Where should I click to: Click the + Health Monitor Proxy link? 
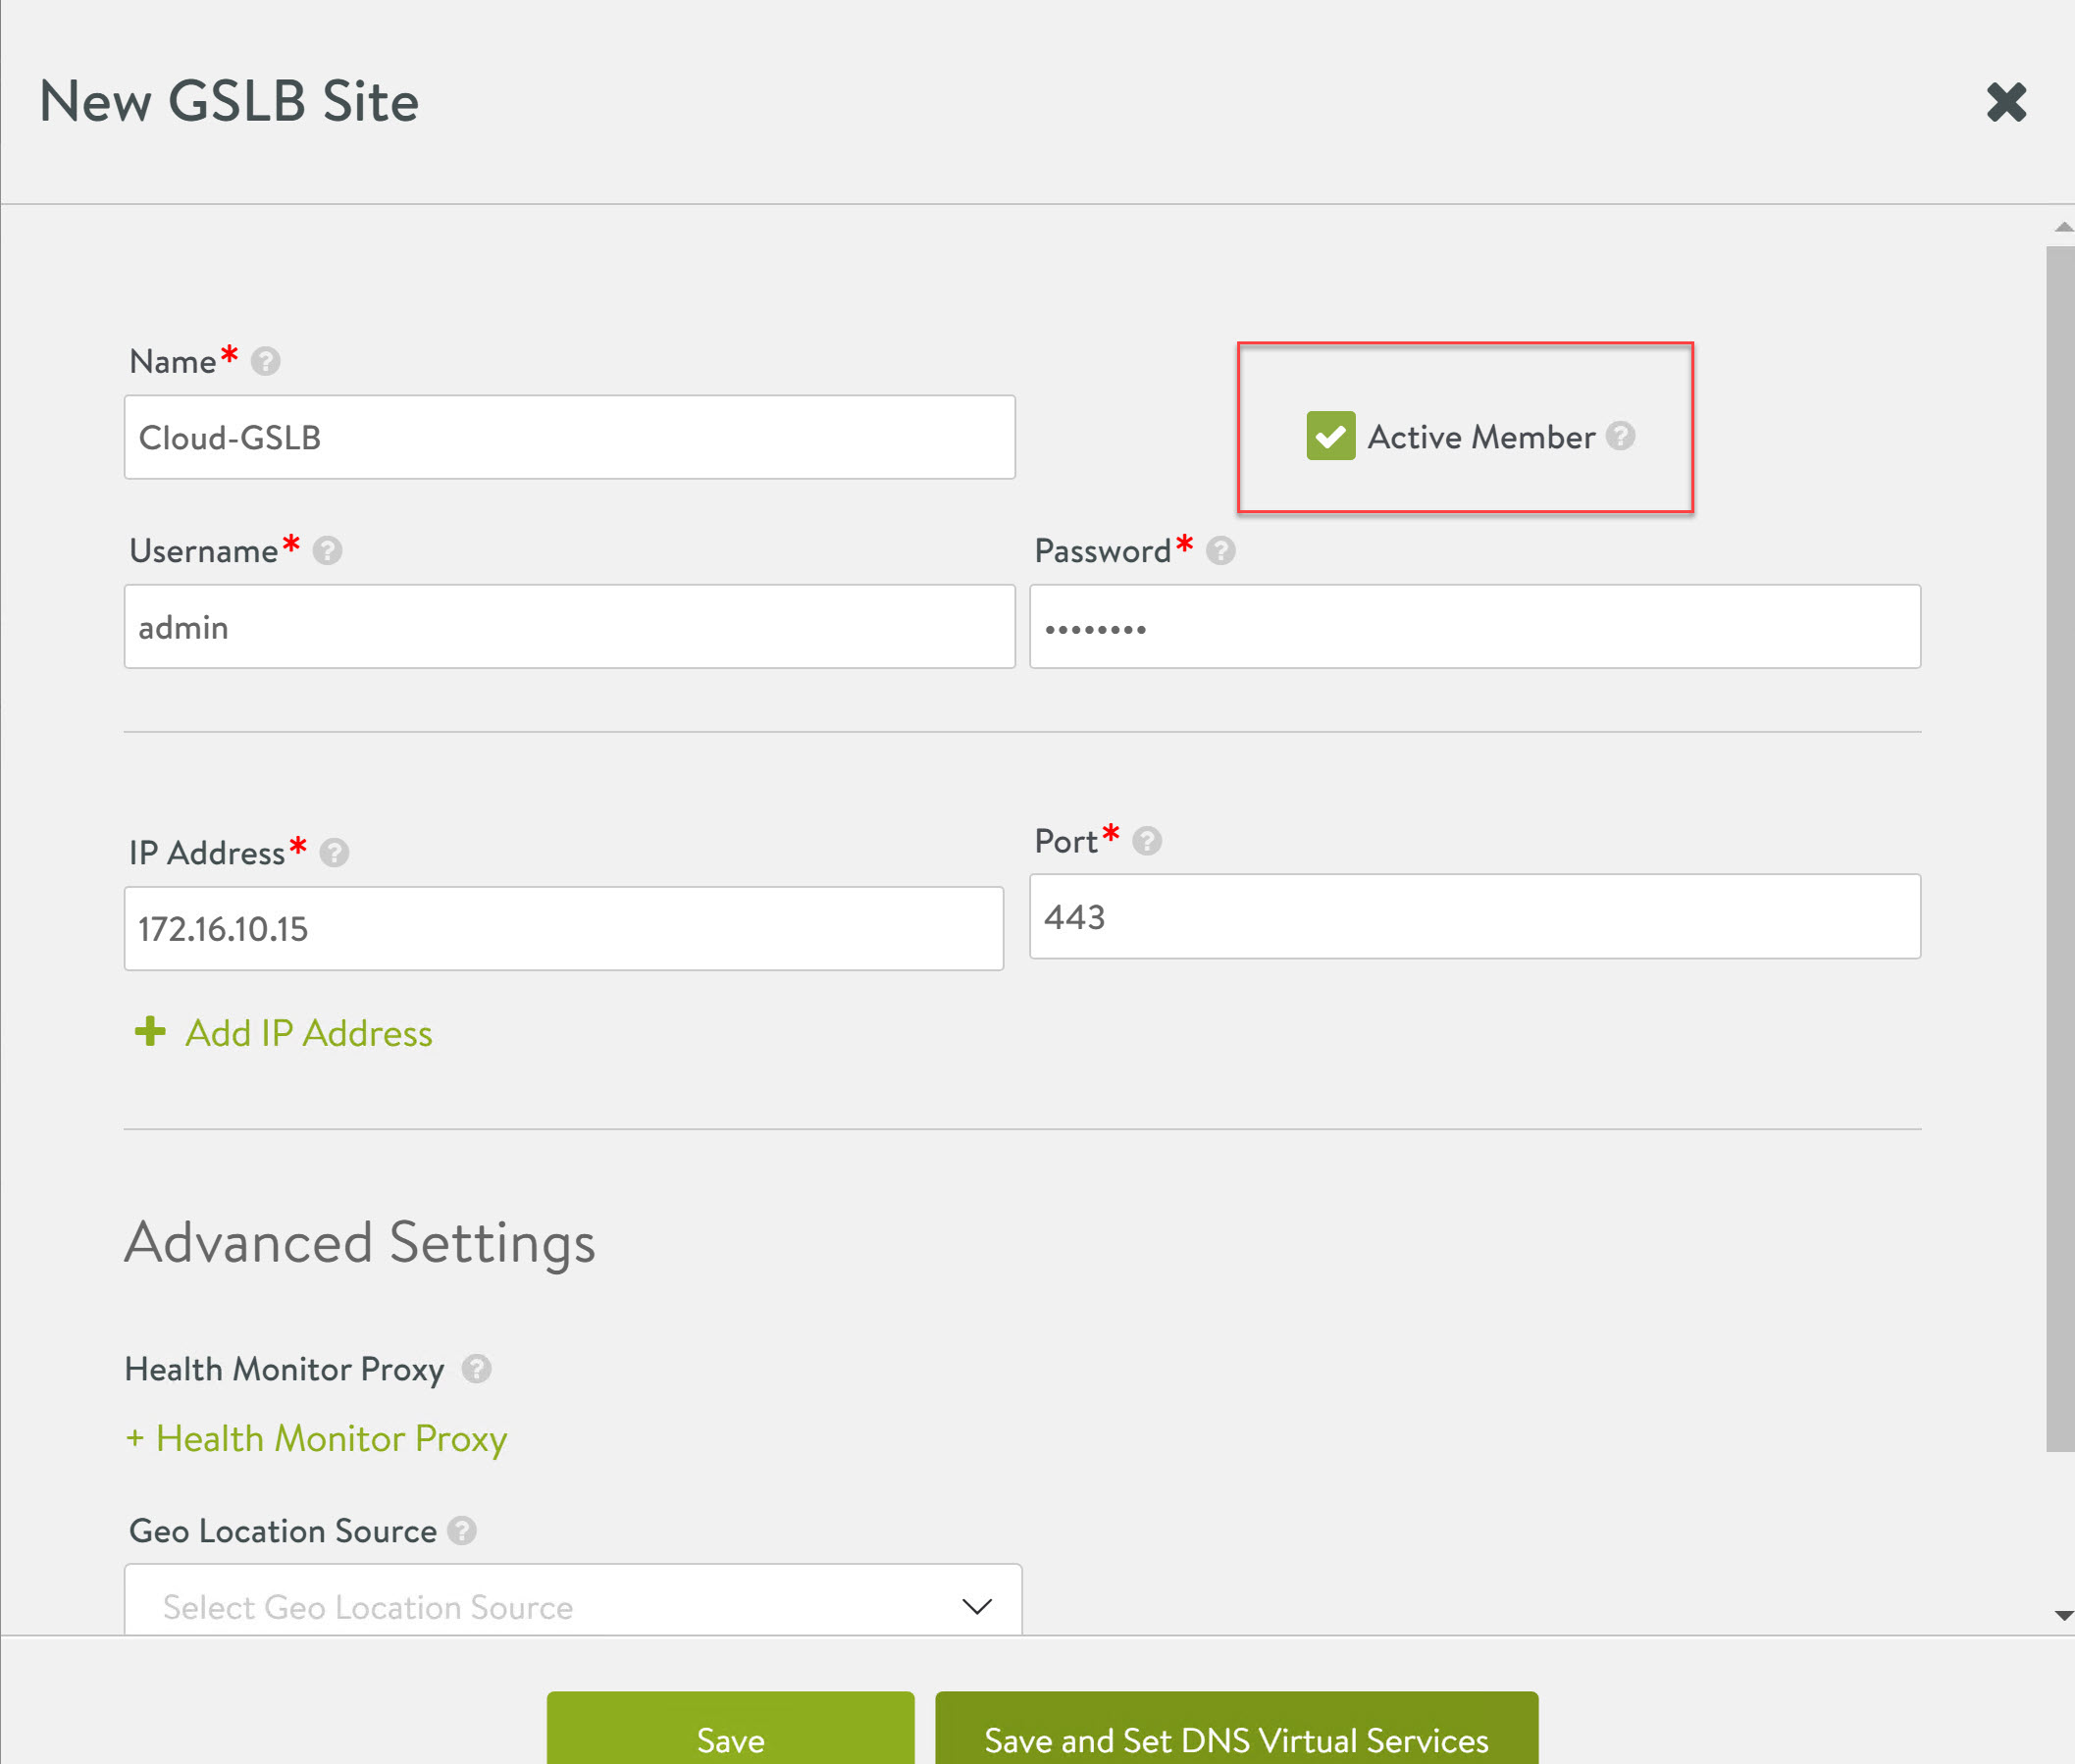[x=316, y=1438]
